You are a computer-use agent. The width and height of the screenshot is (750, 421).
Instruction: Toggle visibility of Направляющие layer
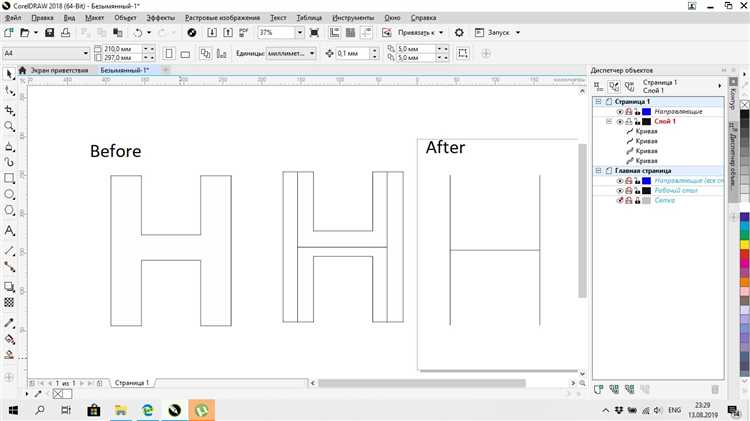point(620,111)
